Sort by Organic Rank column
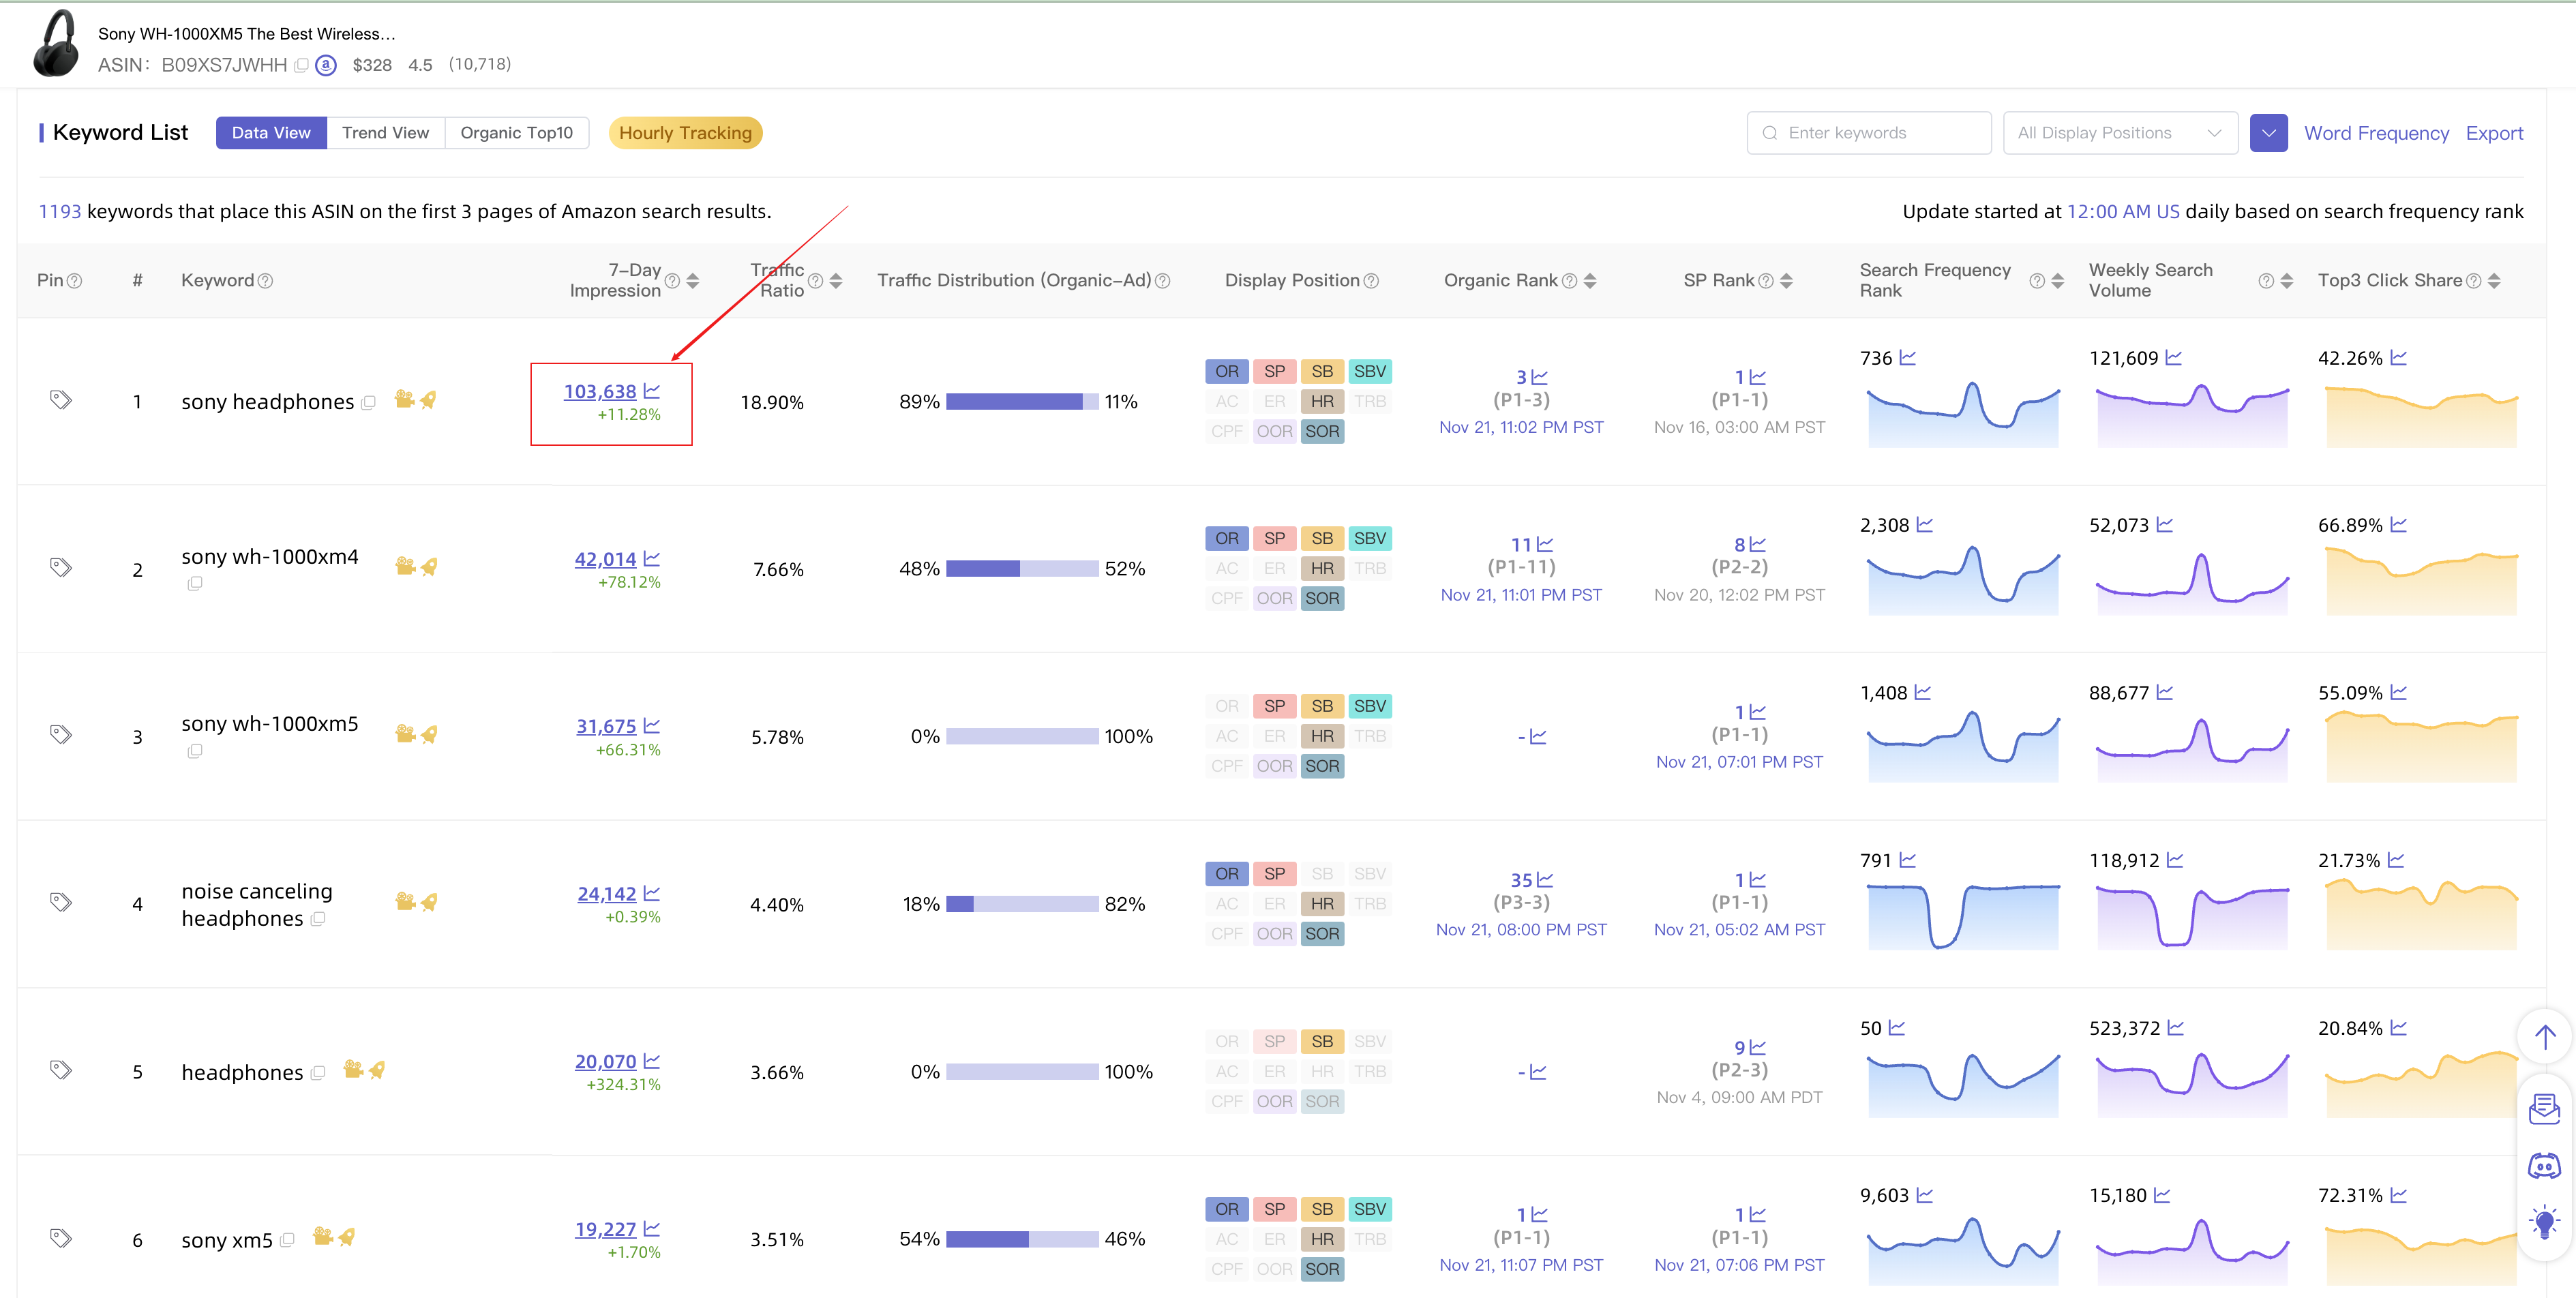2576x1298 pixels. [1590, 281]
